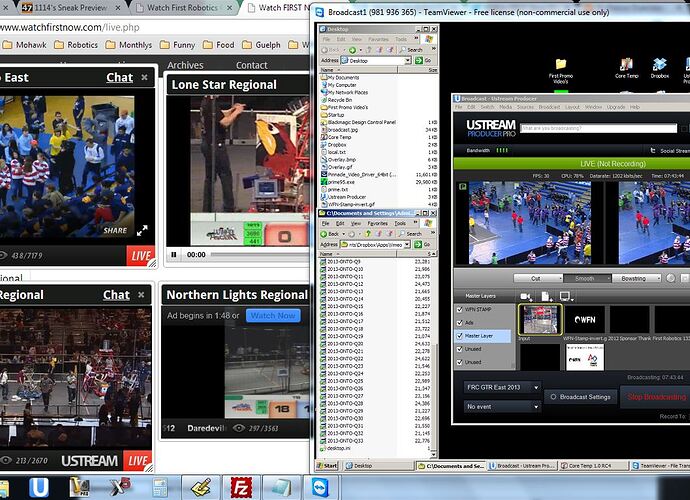This screenshot has width=690, height=500.
Task: Open the Sources menu in Ustream Producer
Action: 525,107
